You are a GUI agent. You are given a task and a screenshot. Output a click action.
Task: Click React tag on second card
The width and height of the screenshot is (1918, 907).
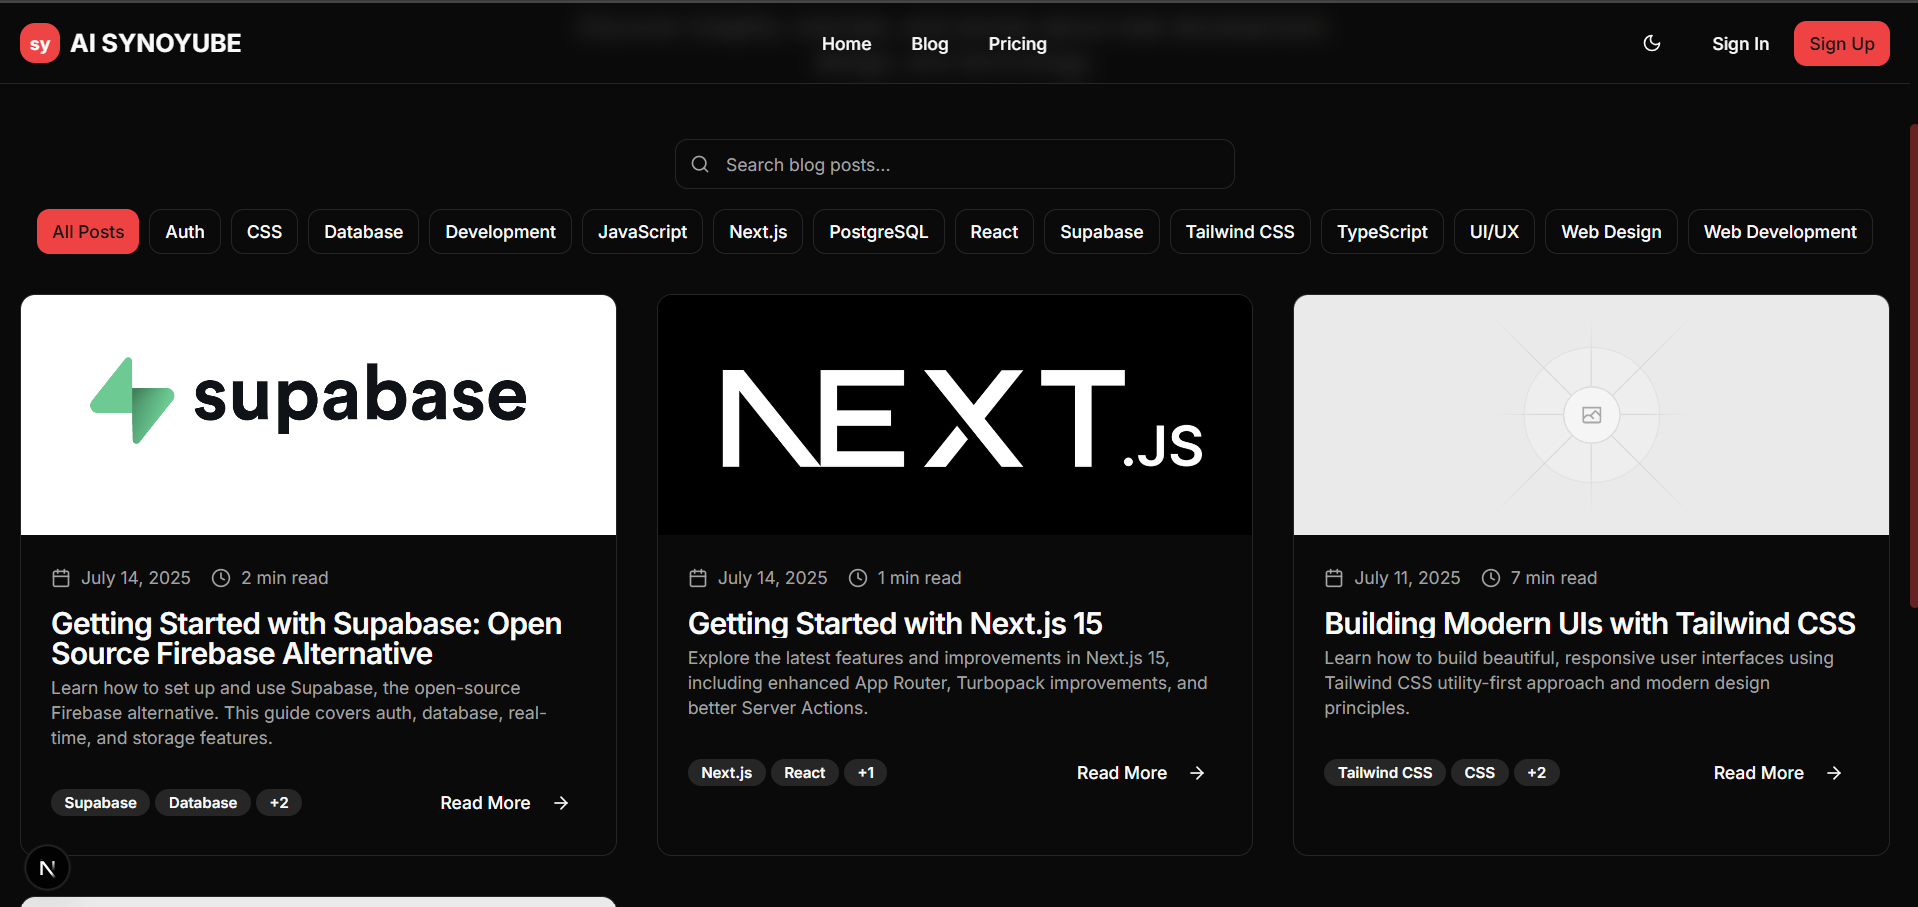click(804, 773)
